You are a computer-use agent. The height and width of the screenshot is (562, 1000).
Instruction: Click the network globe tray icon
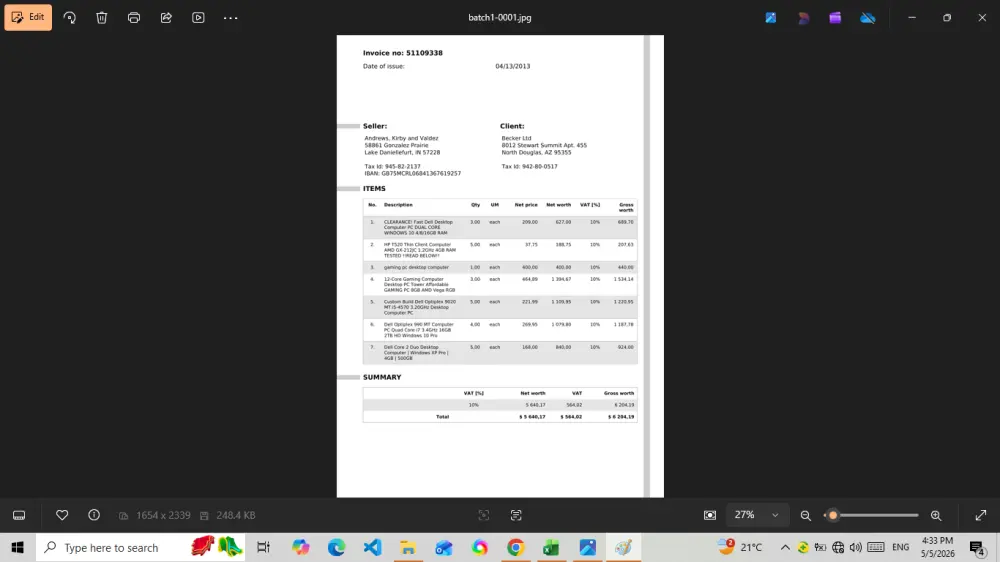coord(838,547)
